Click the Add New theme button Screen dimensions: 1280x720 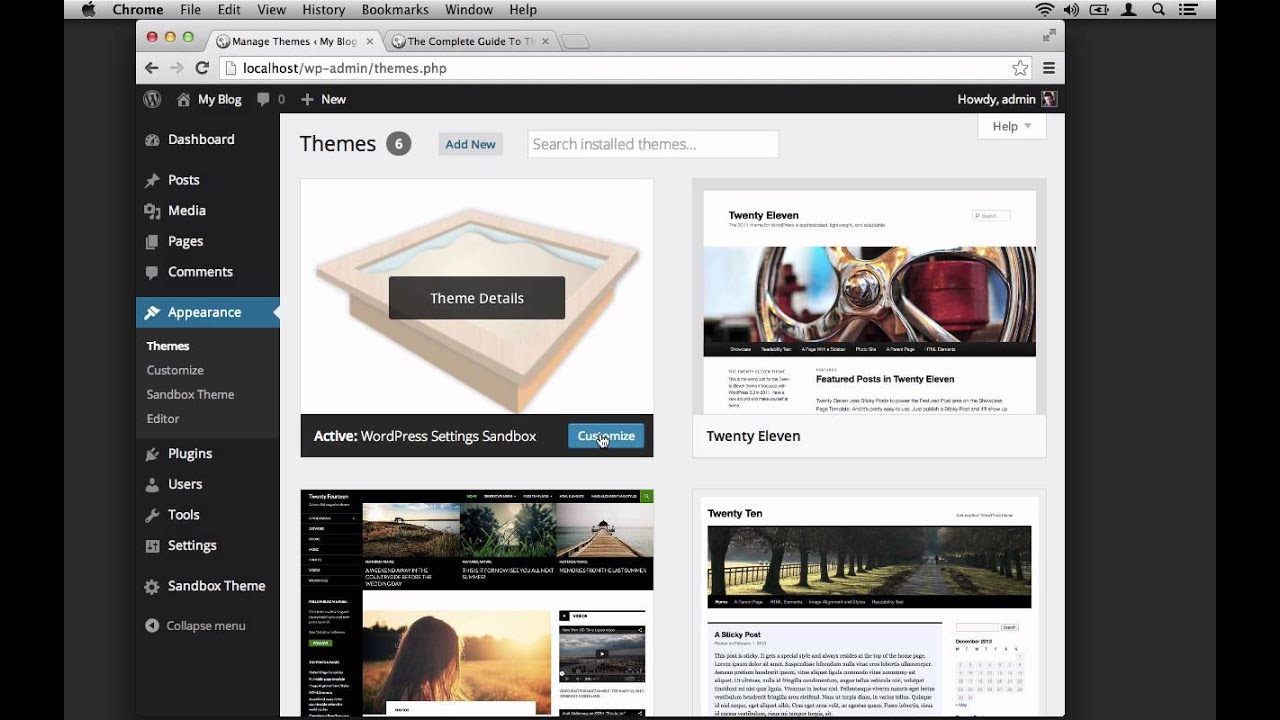(470, 144)
